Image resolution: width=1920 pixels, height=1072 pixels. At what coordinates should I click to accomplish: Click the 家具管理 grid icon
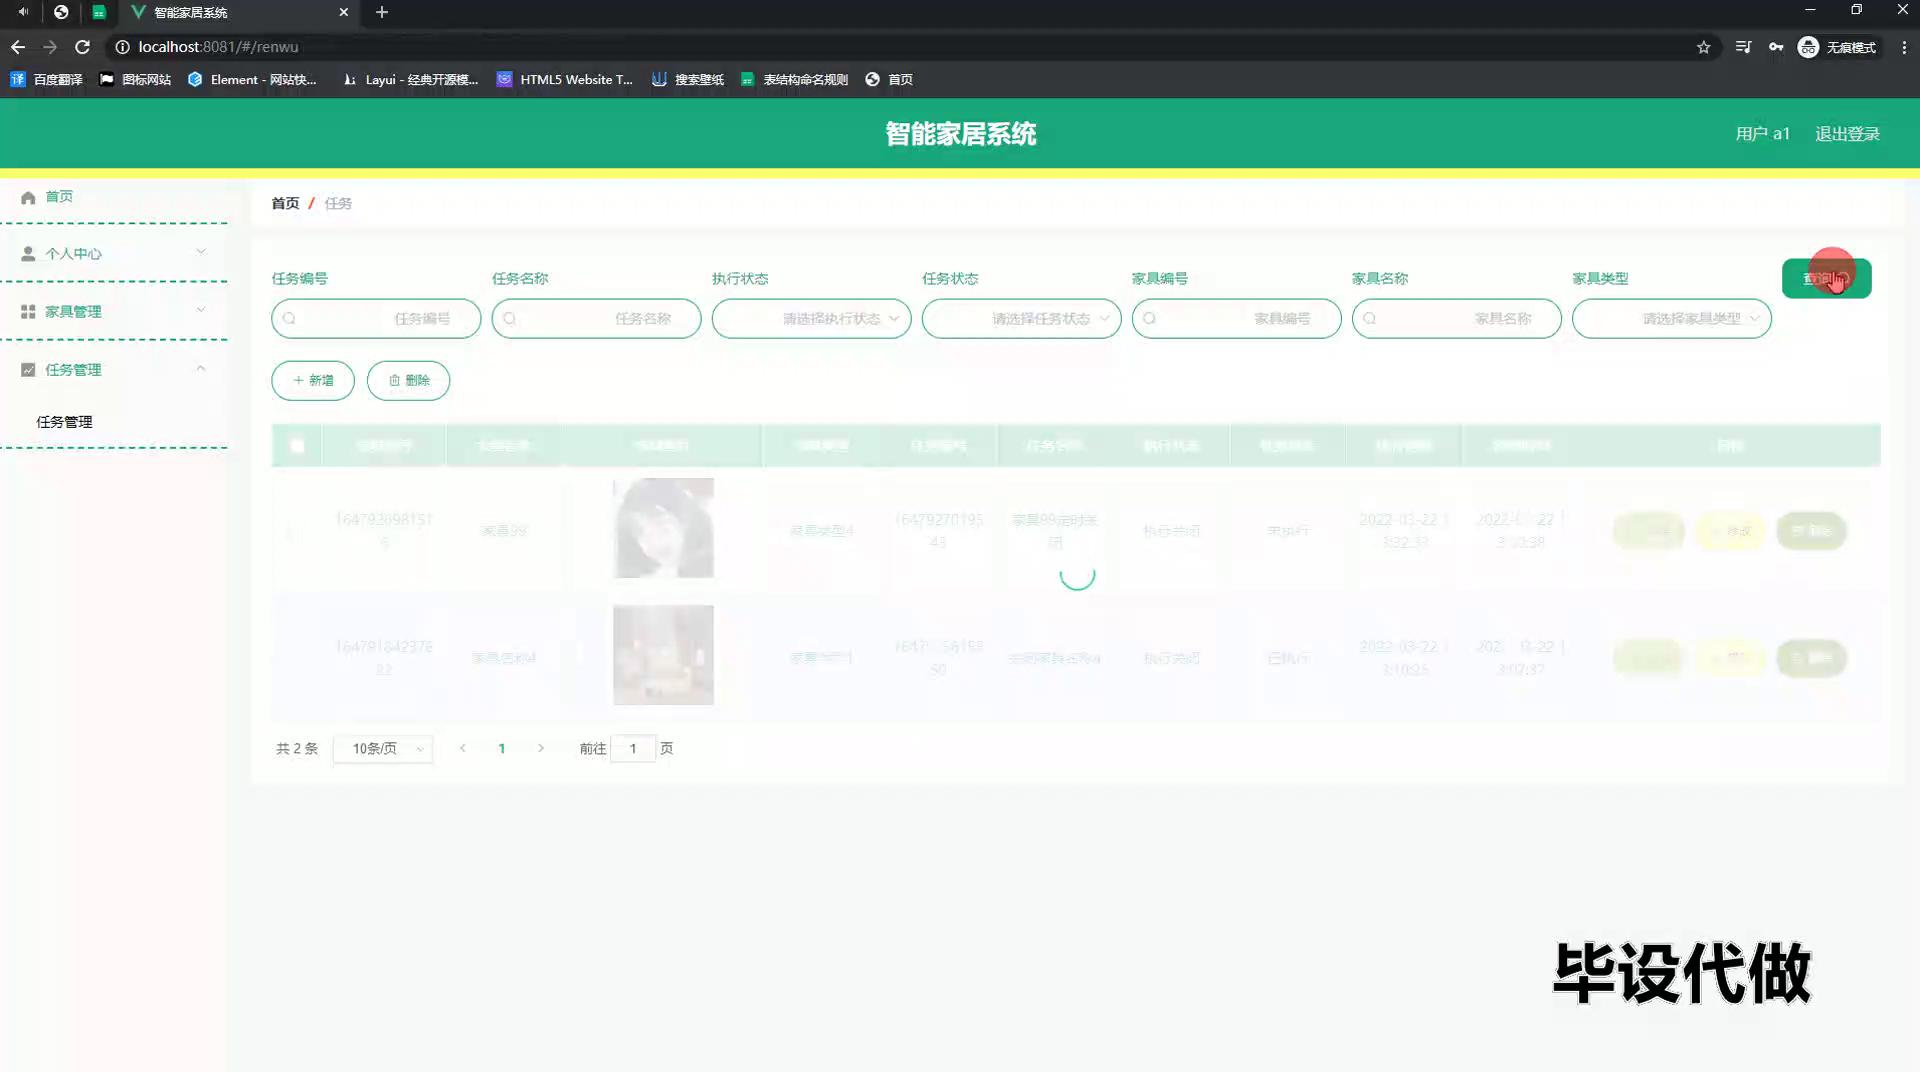[28, 312]
